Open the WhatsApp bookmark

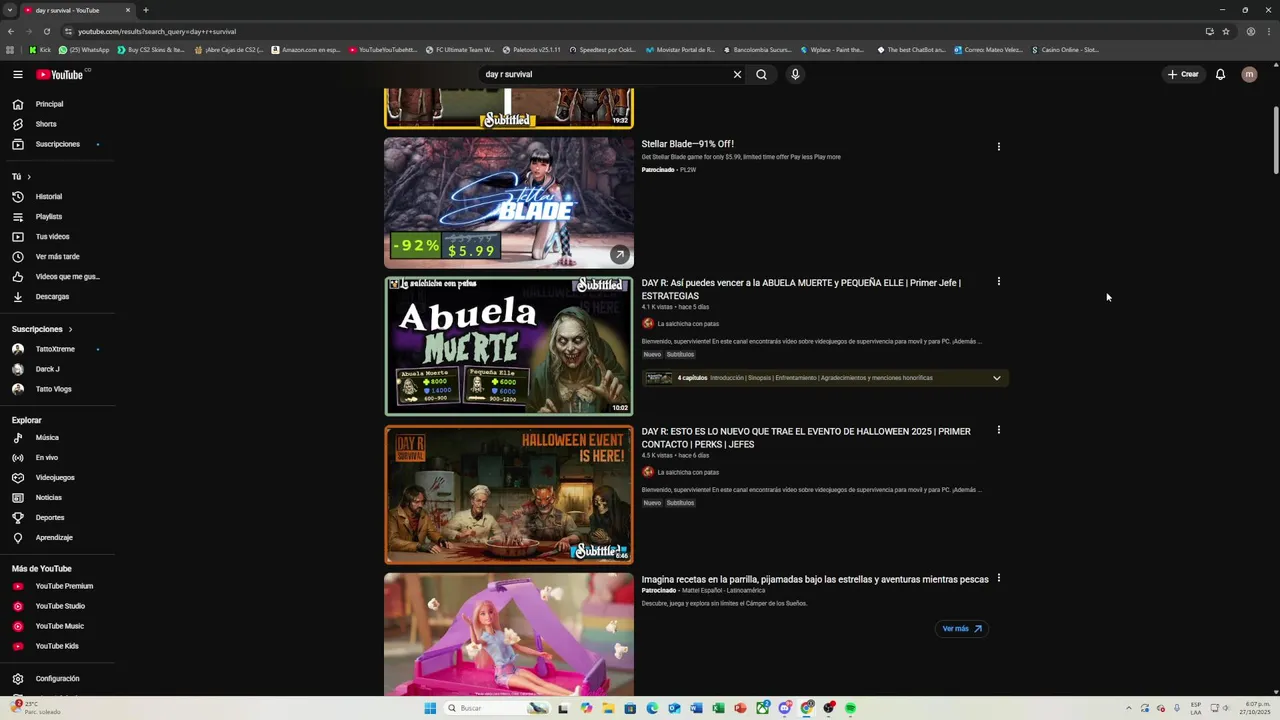pyautogui.click(x=84, y=50)
